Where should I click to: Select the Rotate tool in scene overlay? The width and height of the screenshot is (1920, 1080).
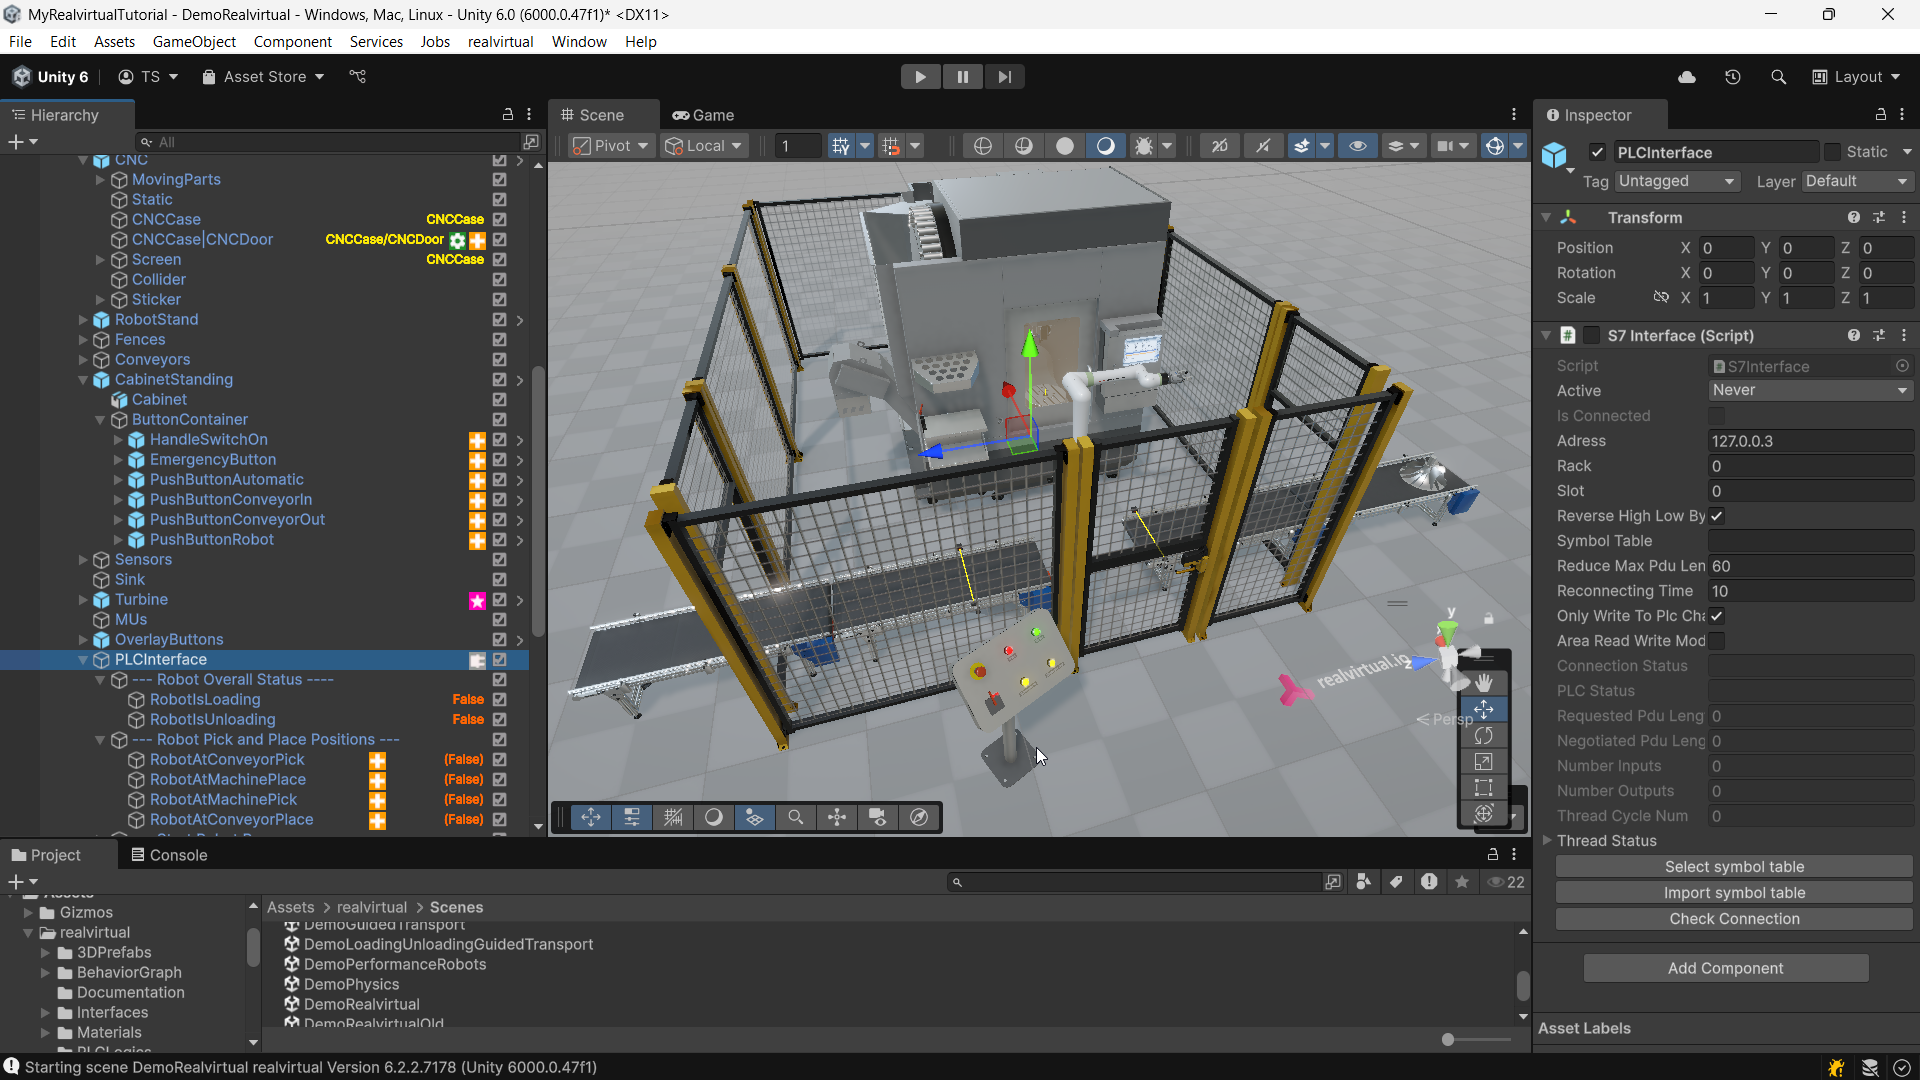[1483, 735]
